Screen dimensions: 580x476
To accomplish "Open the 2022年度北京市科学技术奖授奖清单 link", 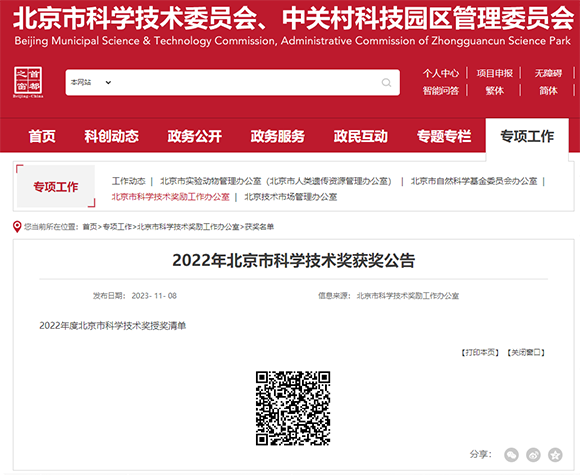I will pyautogui.click(x=112, y=325).
